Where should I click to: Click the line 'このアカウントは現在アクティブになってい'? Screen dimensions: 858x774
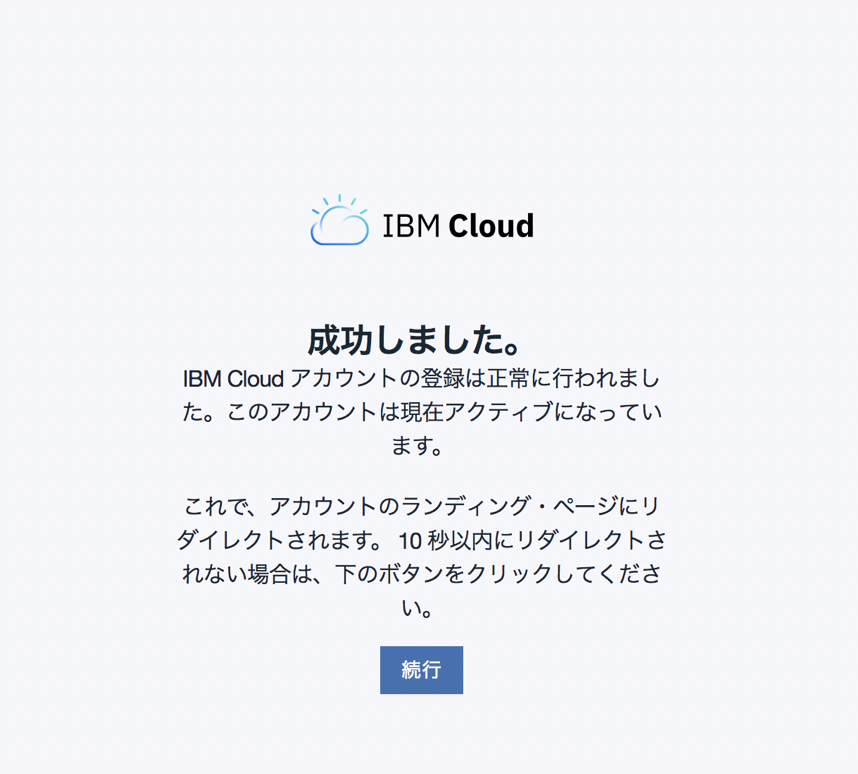(x=444, y=412)
